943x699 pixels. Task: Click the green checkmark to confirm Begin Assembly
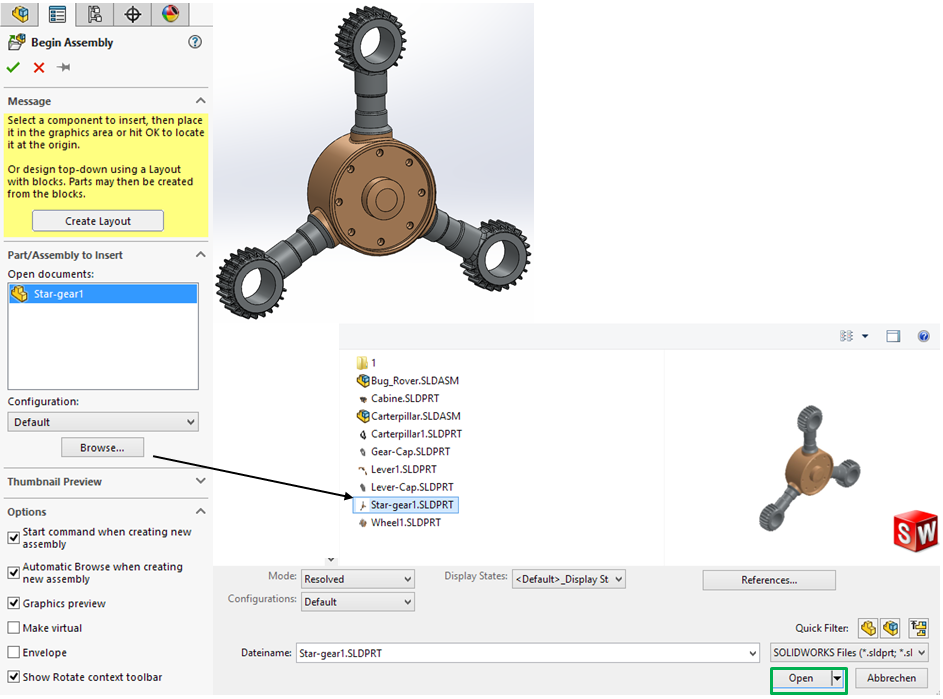(x=13, y=66)
